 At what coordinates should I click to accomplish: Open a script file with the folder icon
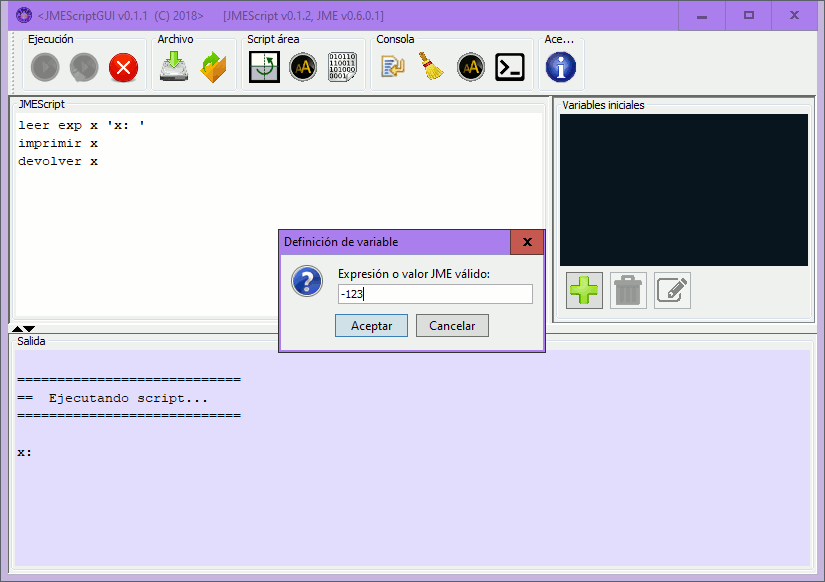pyautogui.click(x=213, y=67)
